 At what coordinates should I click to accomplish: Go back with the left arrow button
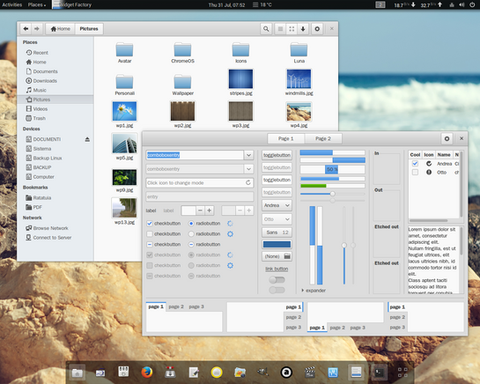pos(26,29)
